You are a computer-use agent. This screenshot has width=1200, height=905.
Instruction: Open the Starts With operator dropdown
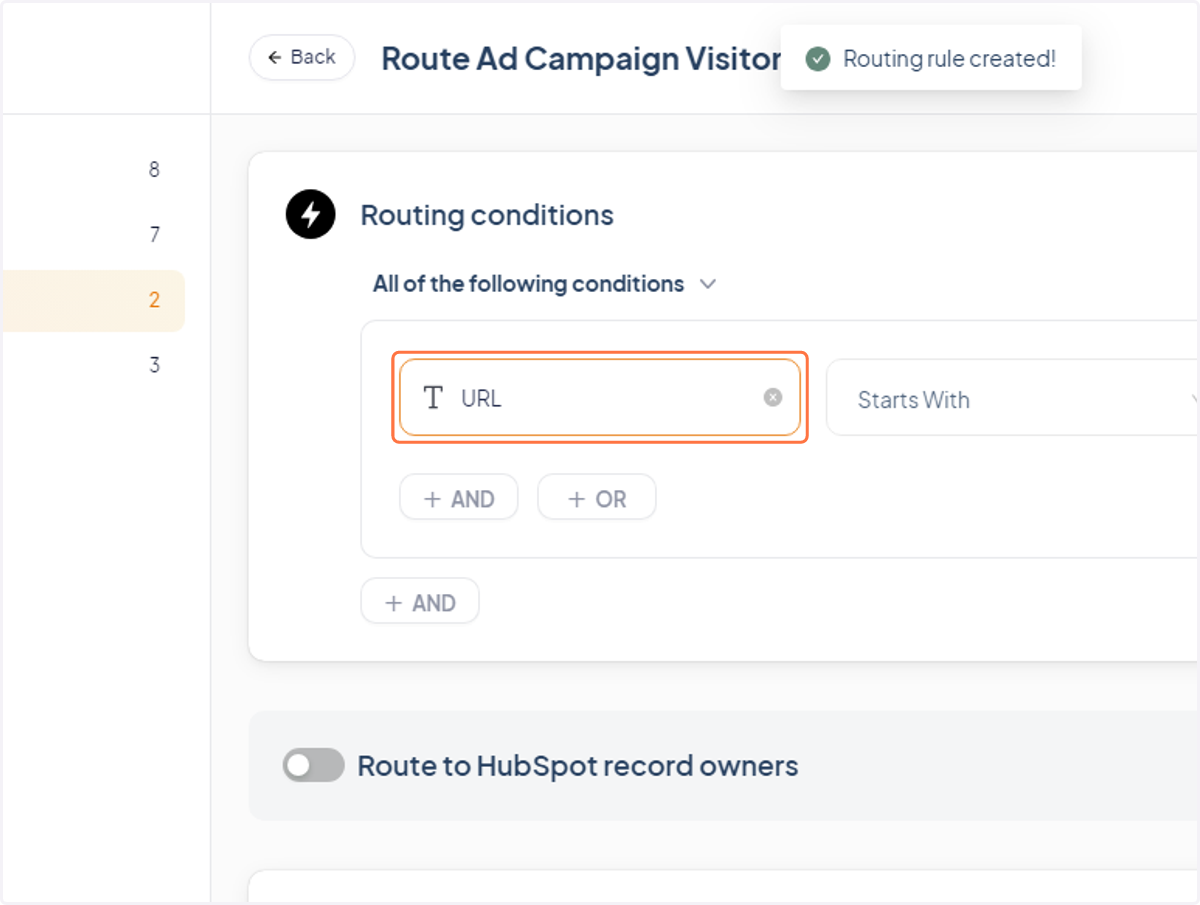tap(1013, 398)
